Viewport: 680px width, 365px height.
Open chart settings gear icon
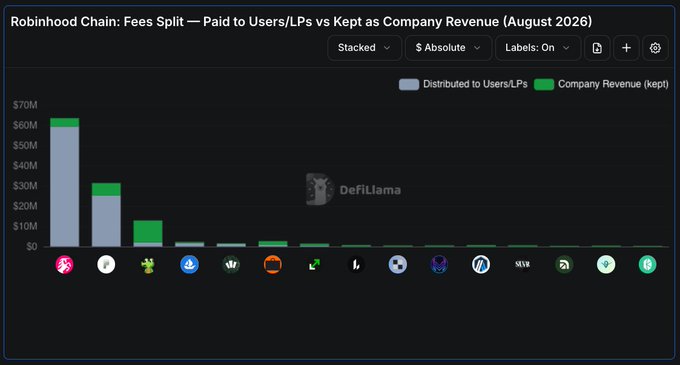tap(655, 48)
